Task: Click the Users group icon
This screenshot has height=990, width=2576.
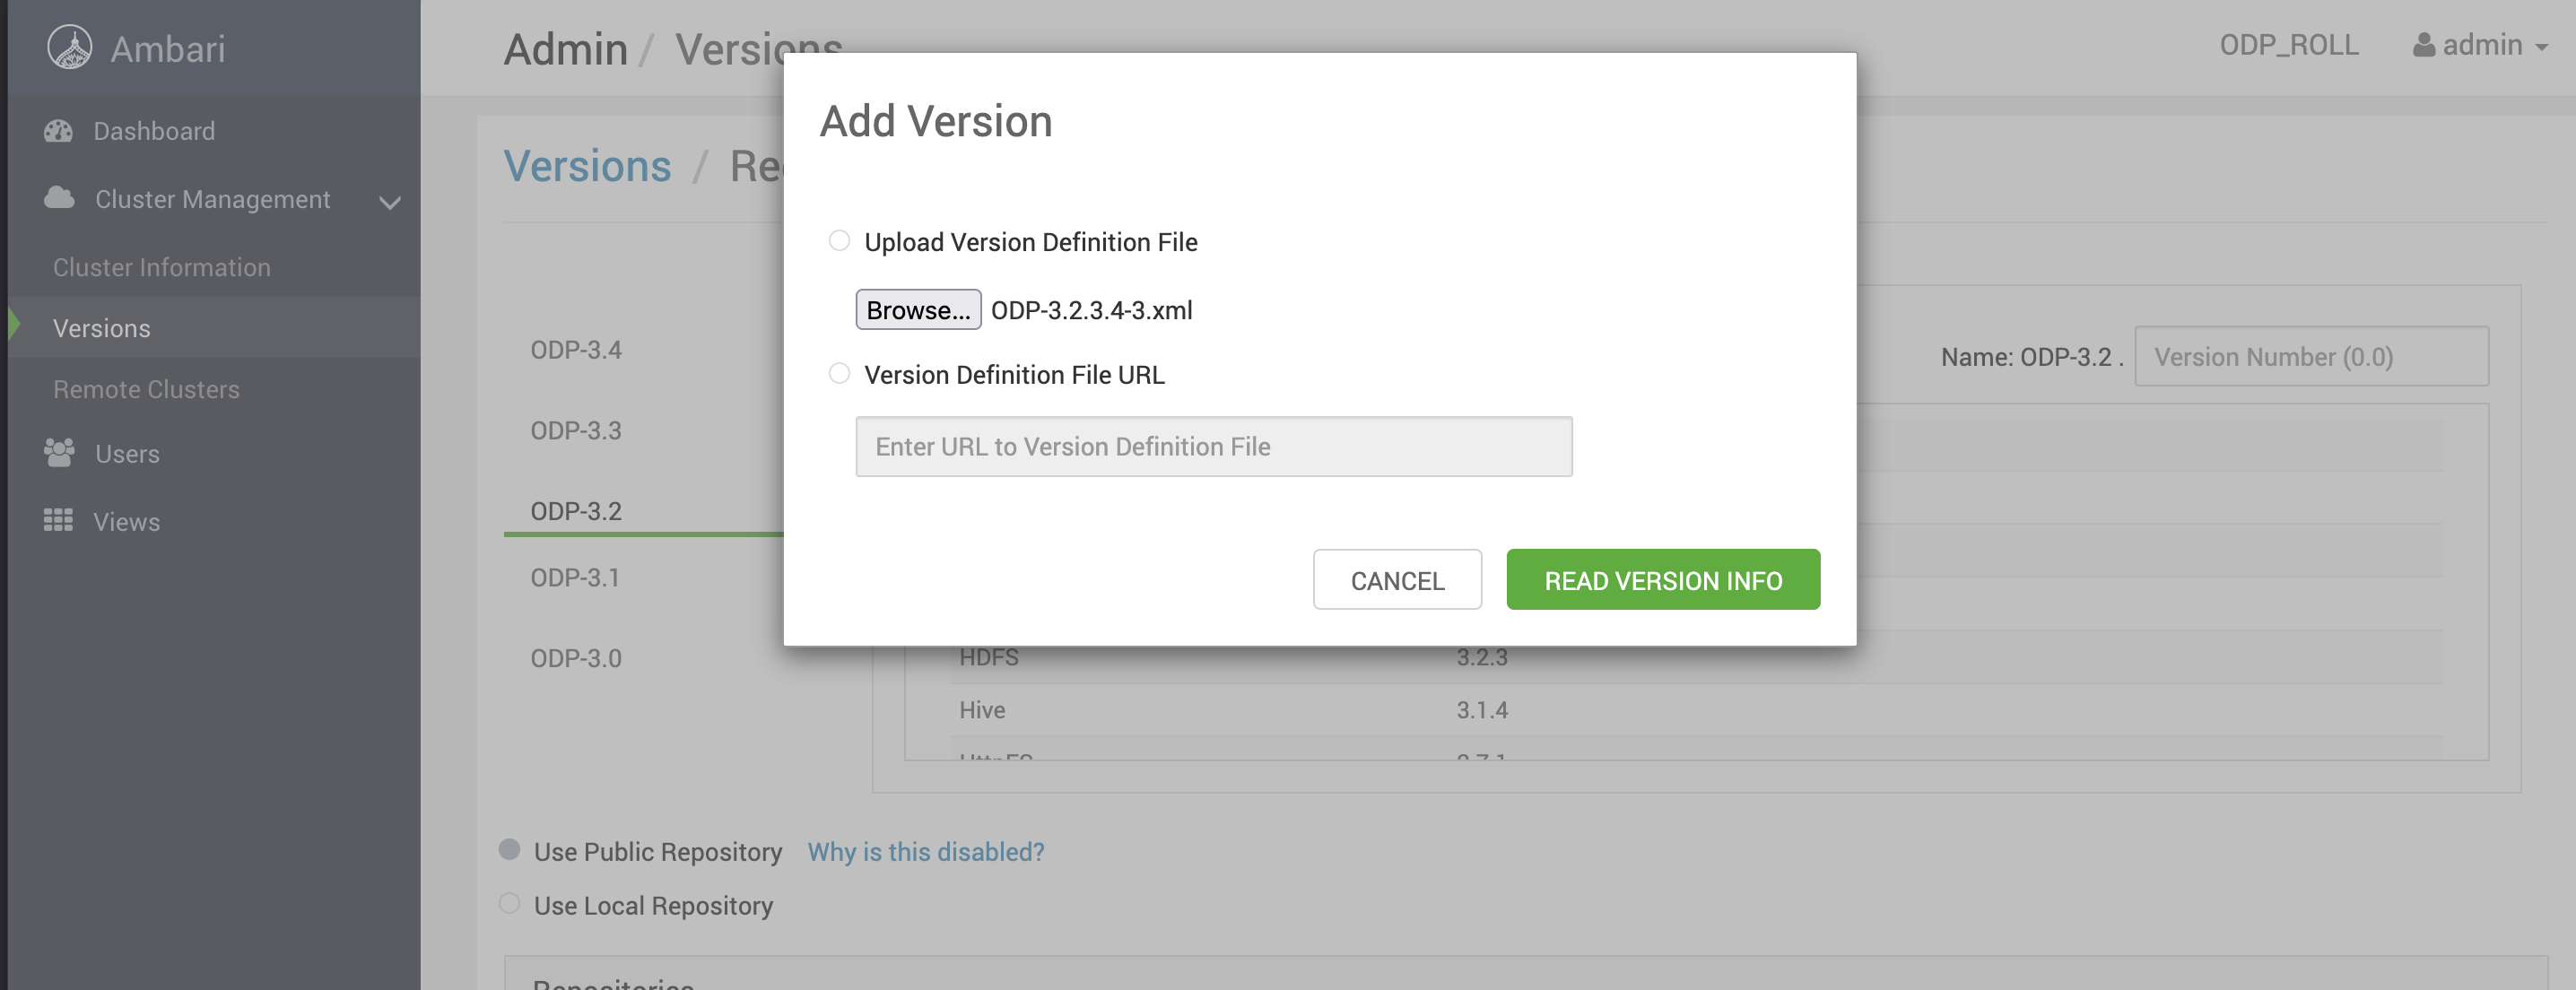Action: click(59, 453)
